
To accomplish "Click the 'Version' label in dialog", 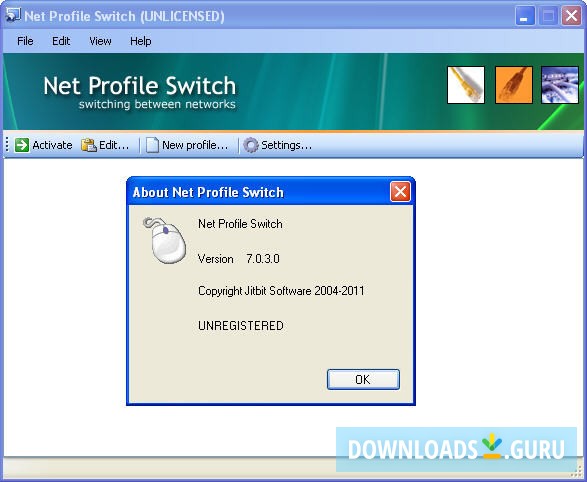I will point(215,259).
